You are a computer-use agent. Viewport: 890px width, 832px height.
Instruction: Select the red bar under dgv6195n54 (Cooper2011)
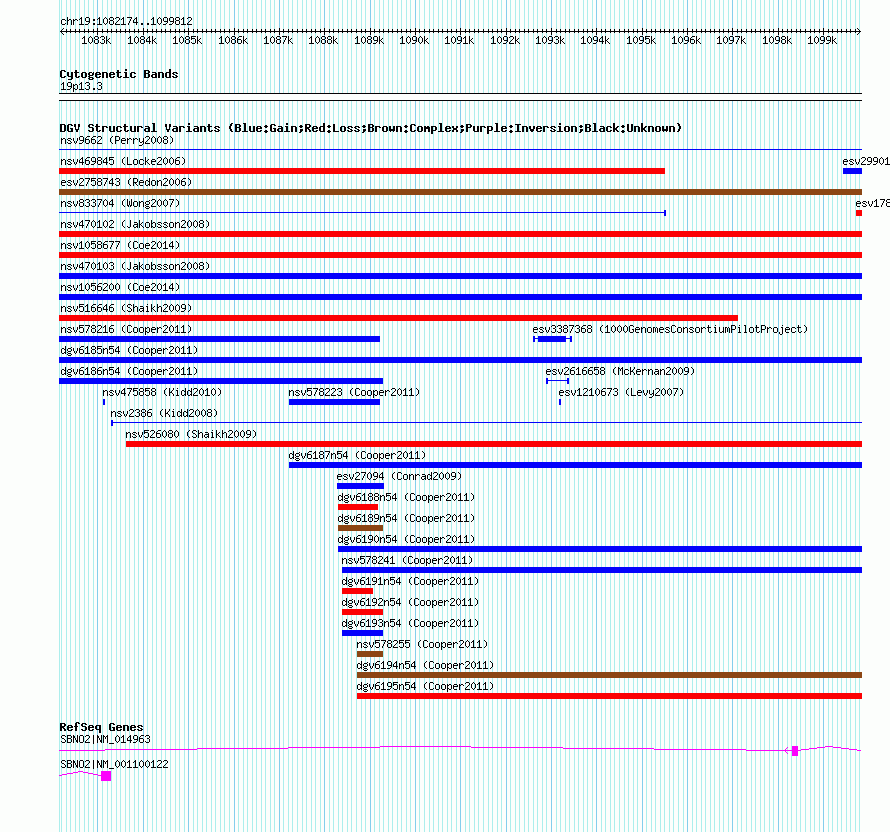[x=610, y=696]
